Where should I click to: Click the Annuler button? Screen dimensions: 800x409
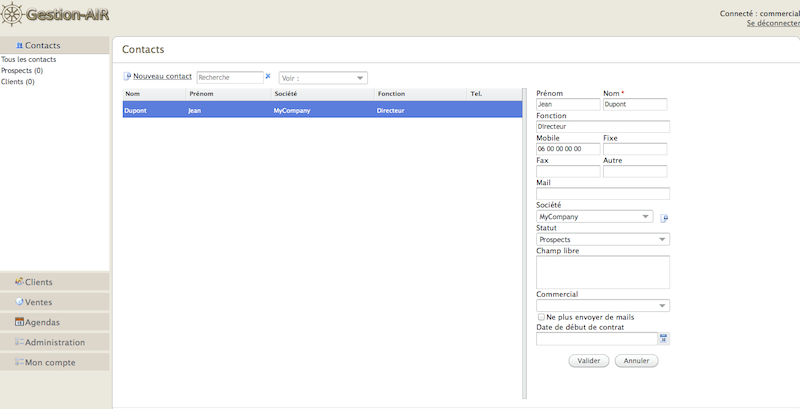pyautogui.click(x=636, y=361)
